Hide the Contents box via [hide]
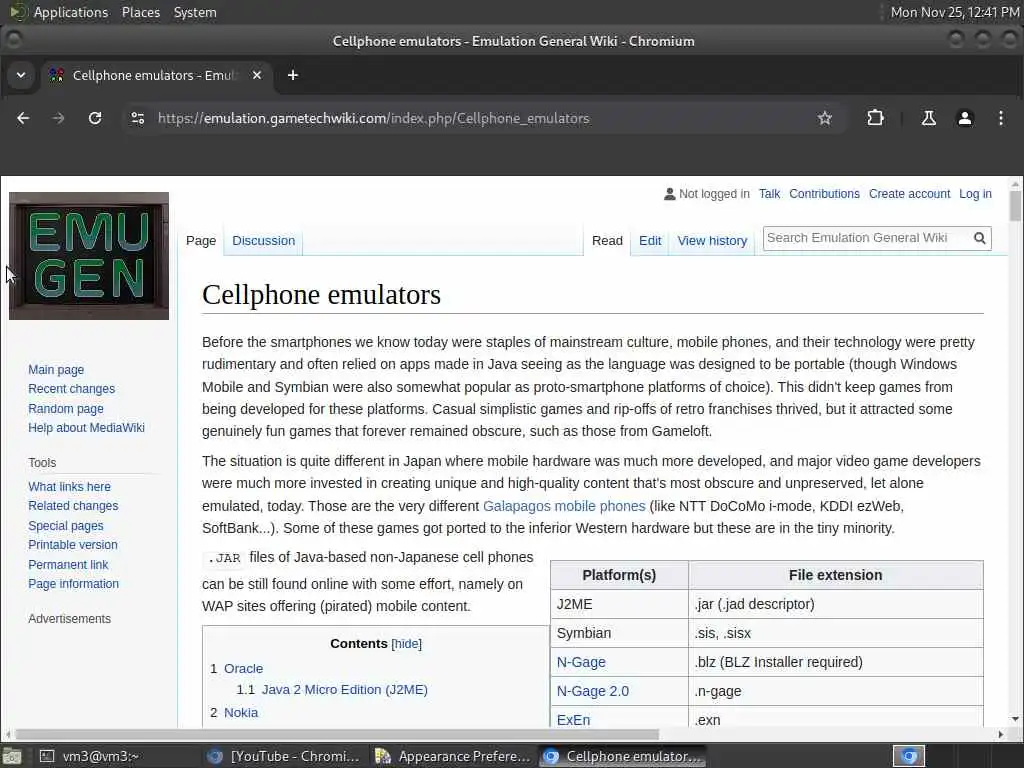 coord(406,644)
